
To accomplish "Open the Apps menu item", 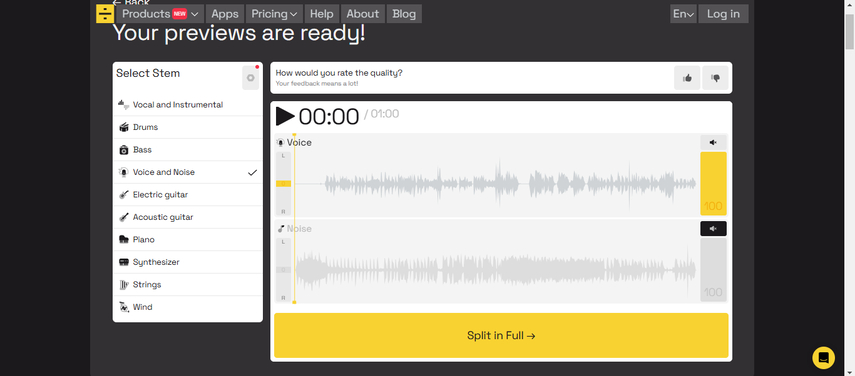I will coord(225,14).
